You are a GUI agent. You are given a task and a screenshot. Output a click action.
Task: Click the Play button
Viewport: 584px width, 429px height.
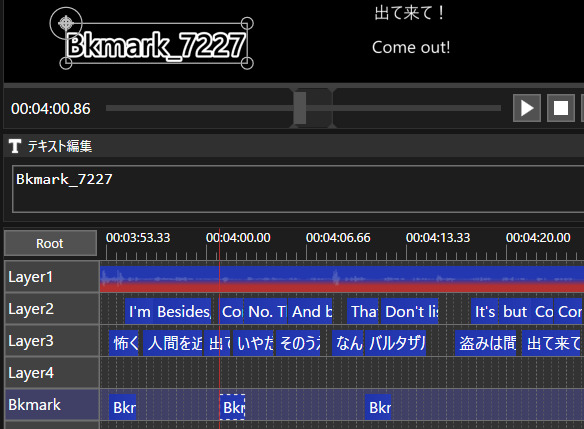pos(527,108)
